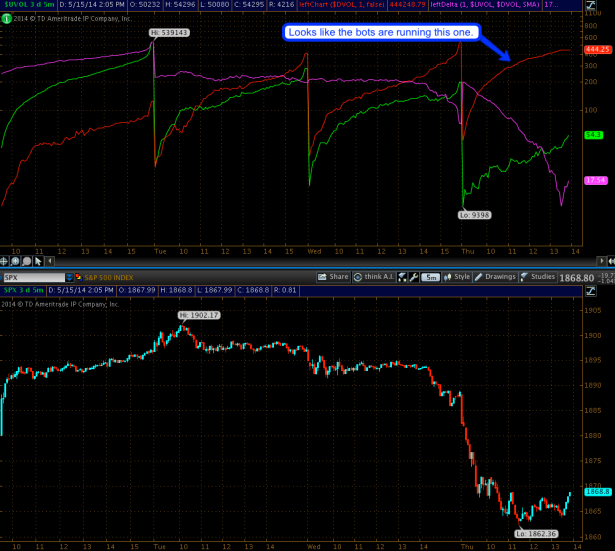
Task: Click the Tue label on lower chart axis
Action: tap(159, 546)
